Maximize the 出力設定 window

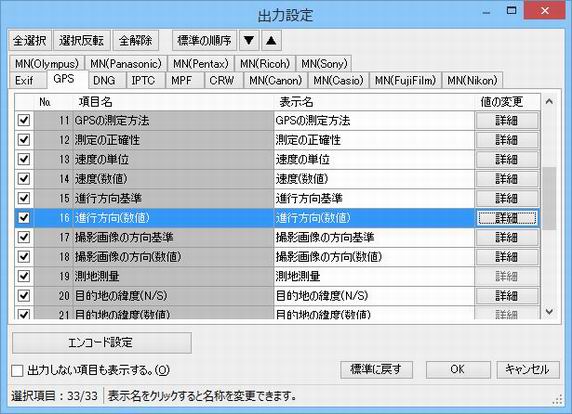[511, 11]
